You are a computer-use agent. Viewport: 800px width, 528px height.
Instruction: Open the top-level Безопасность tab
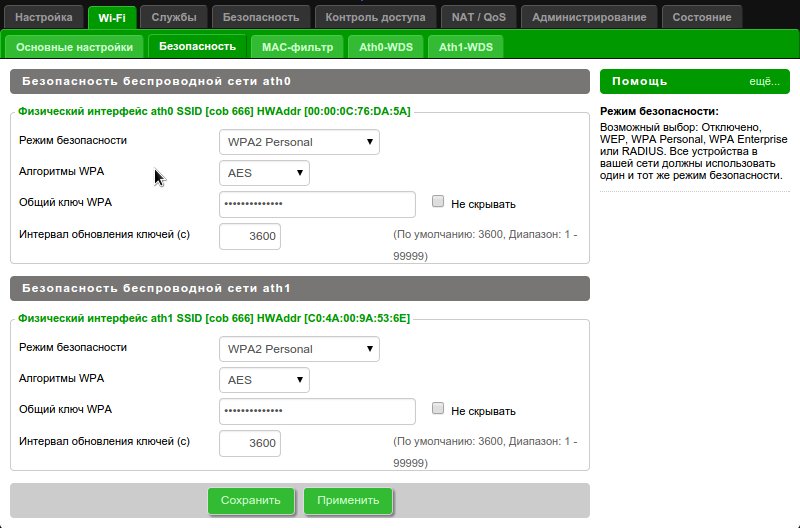(261, 17)
